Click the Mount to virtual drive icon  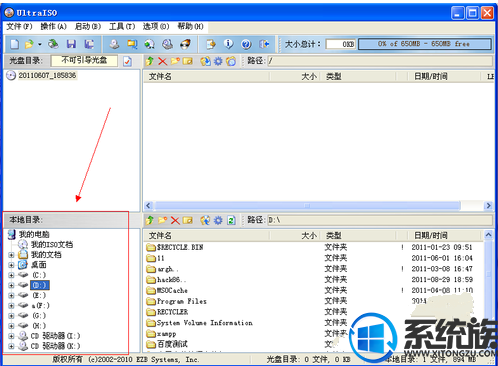pos(167,44)
